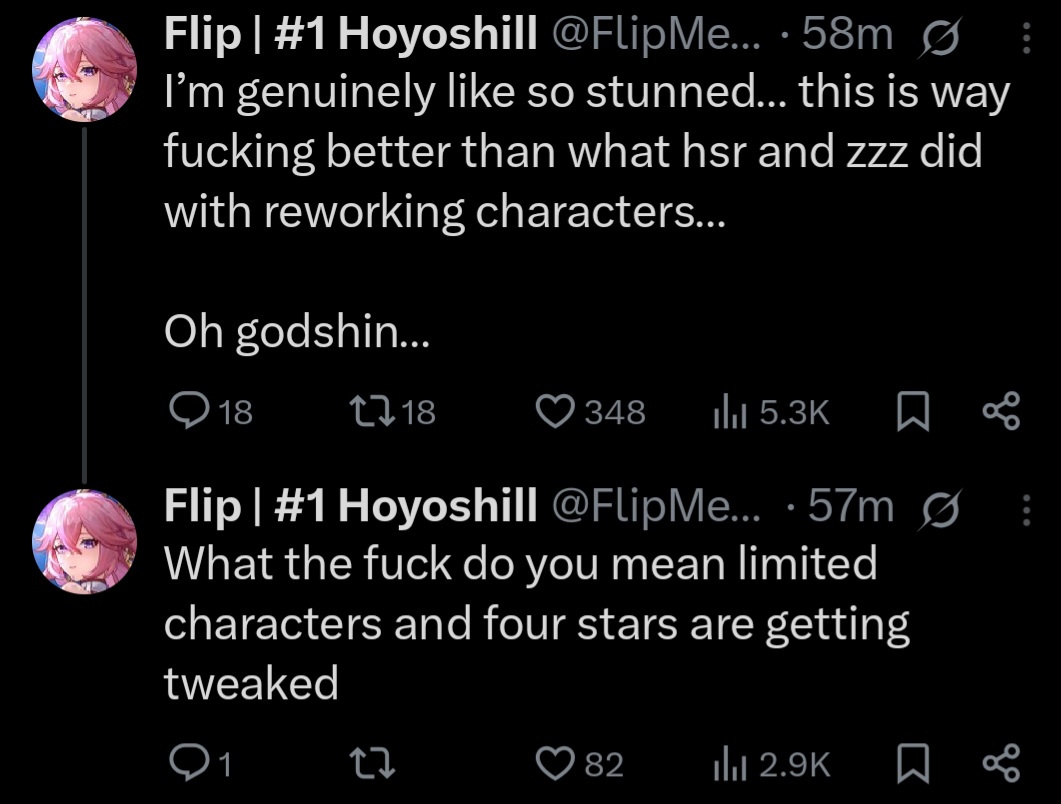View analytics showing 2.9K views
1061x804 pixels.
[x=771, y=764]
